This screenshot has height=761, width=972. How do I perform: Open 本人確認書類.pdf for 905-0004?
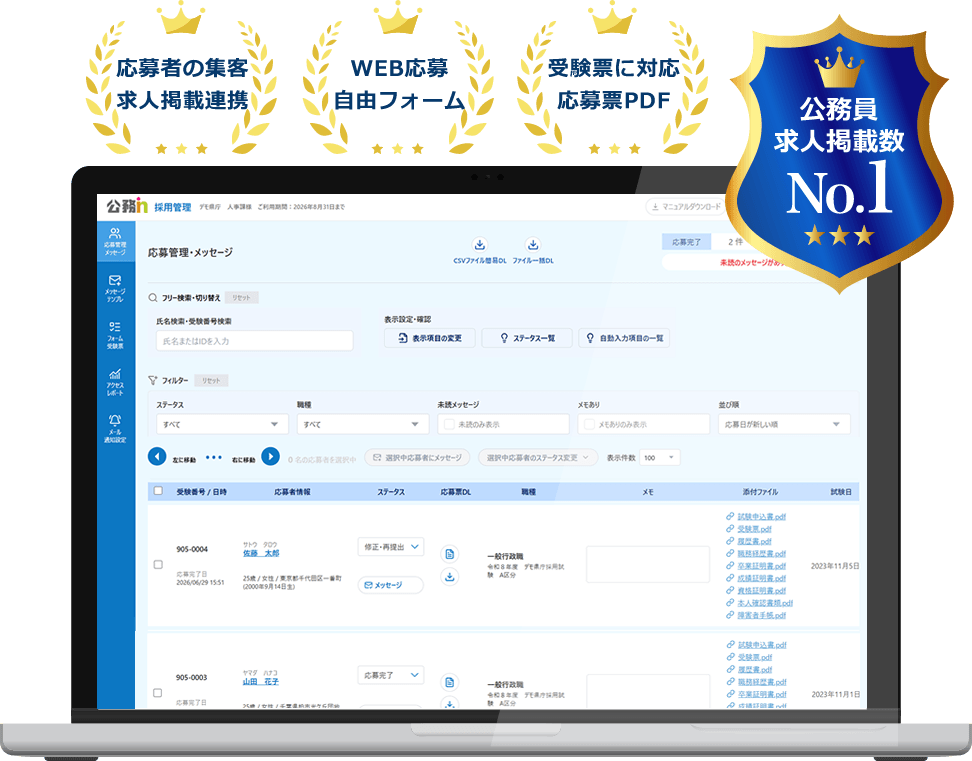[765, 603]
